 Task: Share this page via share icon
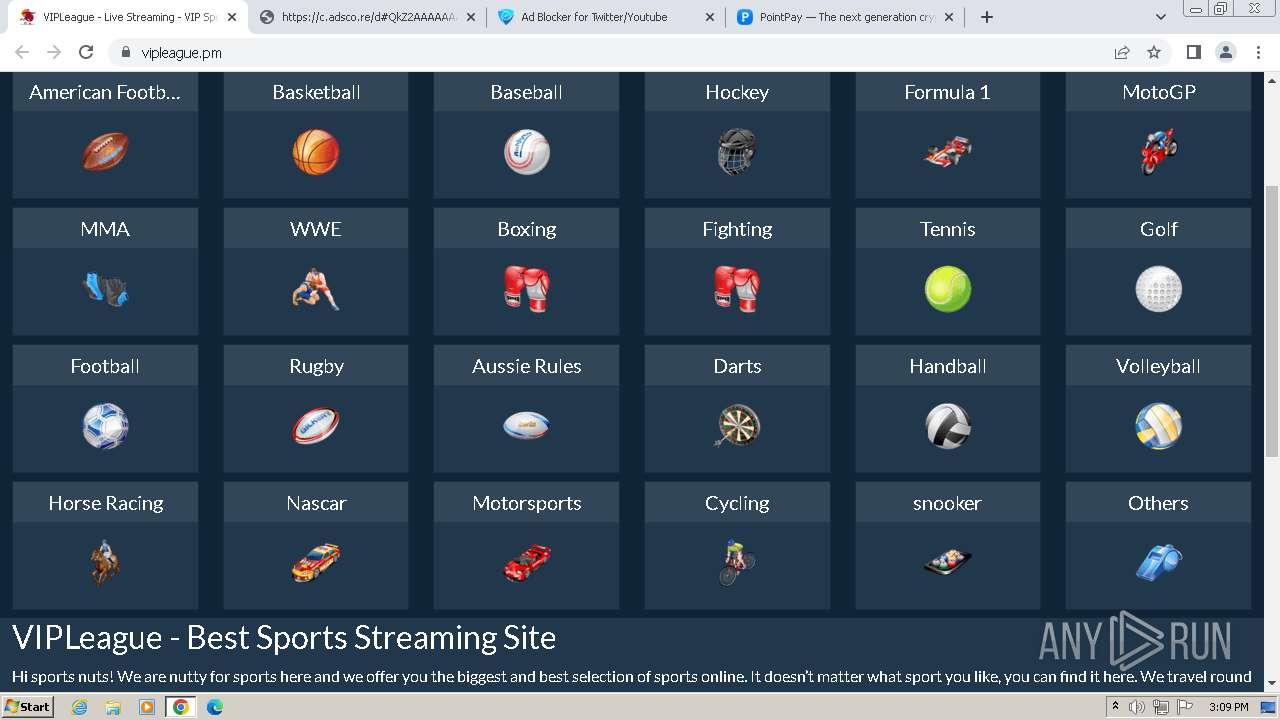[x=1122, y=52]
